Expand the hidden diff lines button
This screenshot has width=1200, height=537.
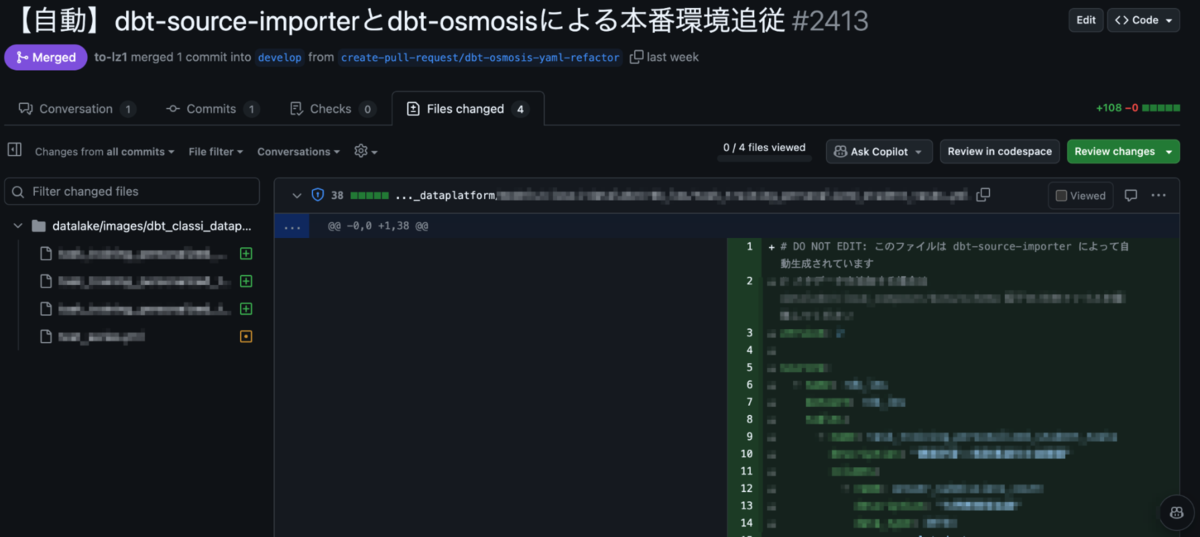click(292, 226)
